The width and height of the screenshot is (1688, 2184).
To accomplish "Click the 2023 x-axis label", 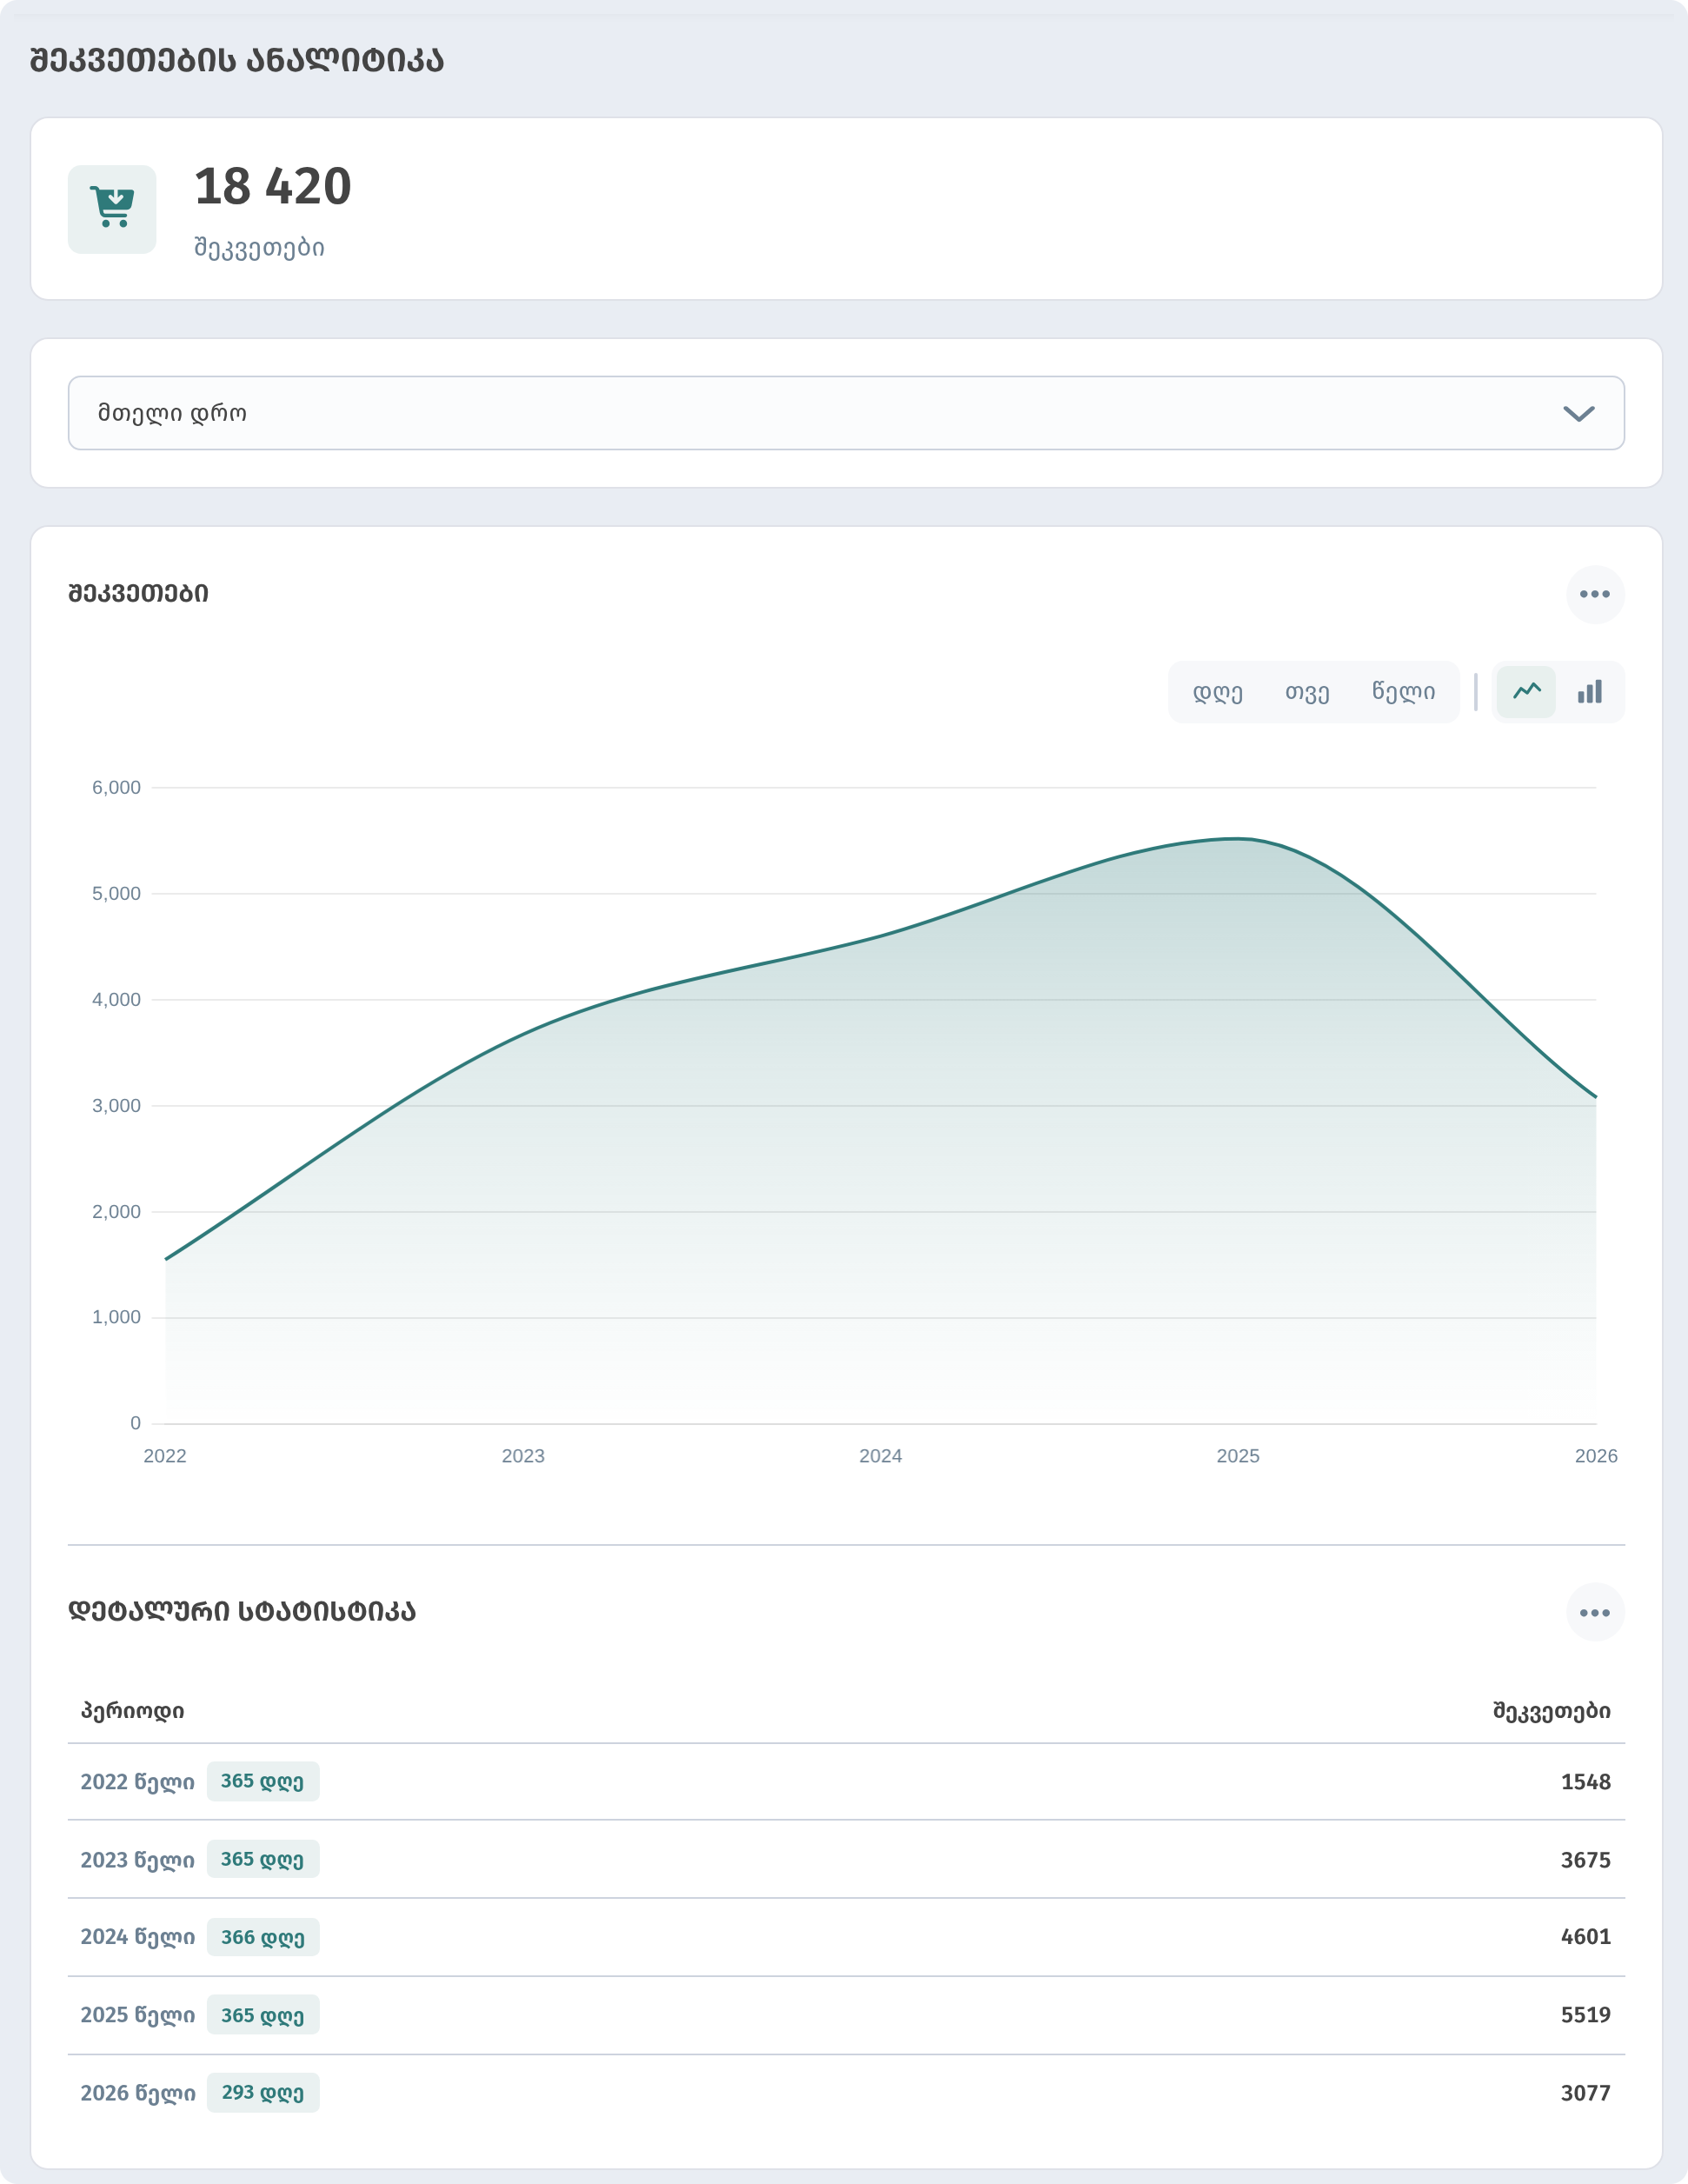I will pos(523,1456).
